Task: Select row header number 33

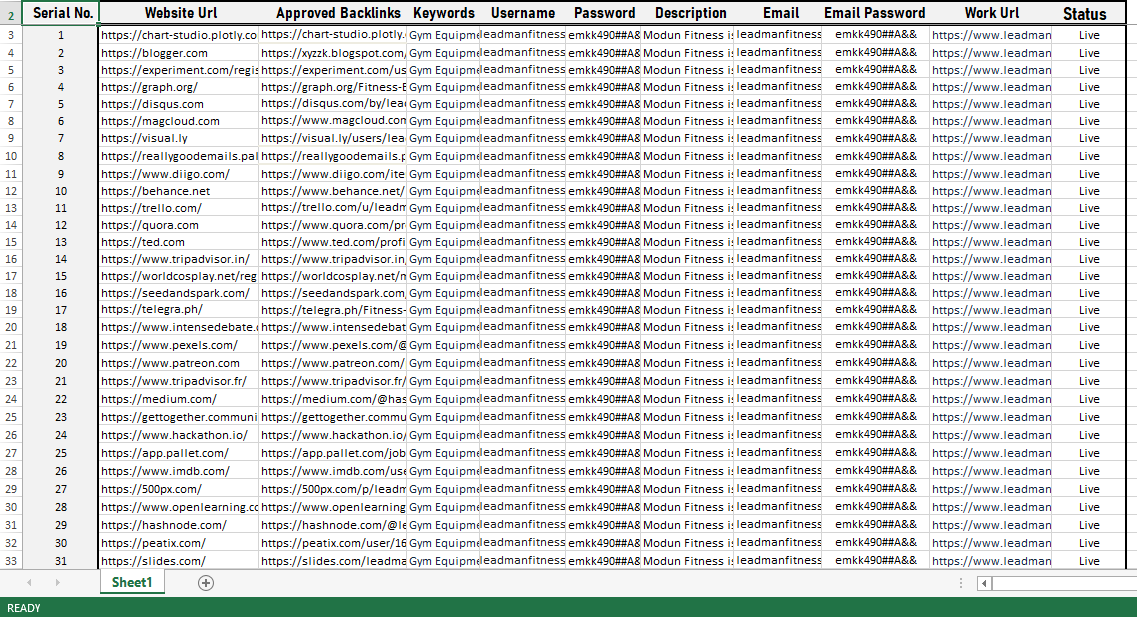Action: coord(10,561)
